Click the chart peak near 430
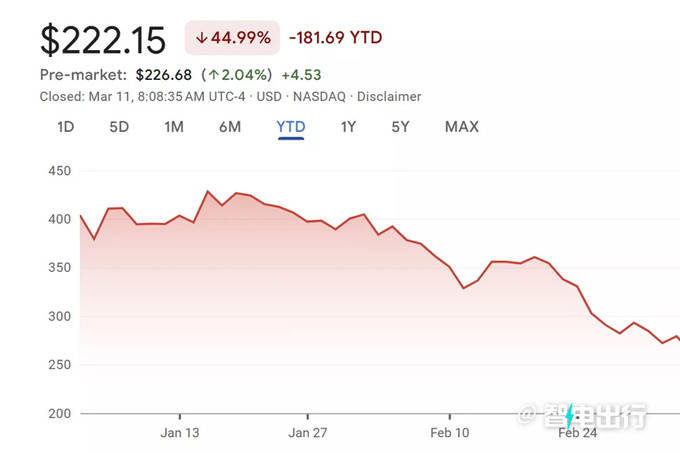The height and width of the screenshot is (453, 680). [208, 191]
